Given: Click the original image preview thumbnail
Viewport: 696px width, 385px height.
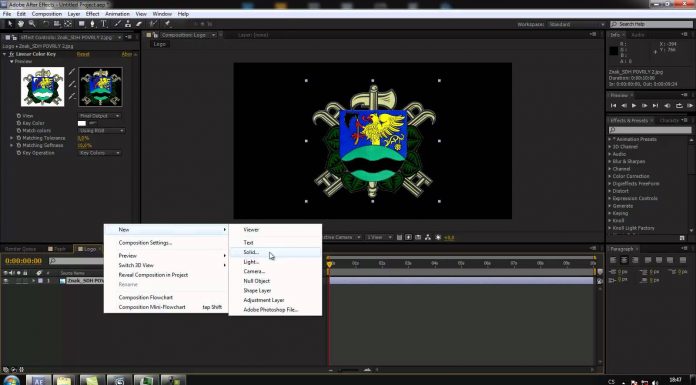Looking at the screenshot, I should coord(43,87).
